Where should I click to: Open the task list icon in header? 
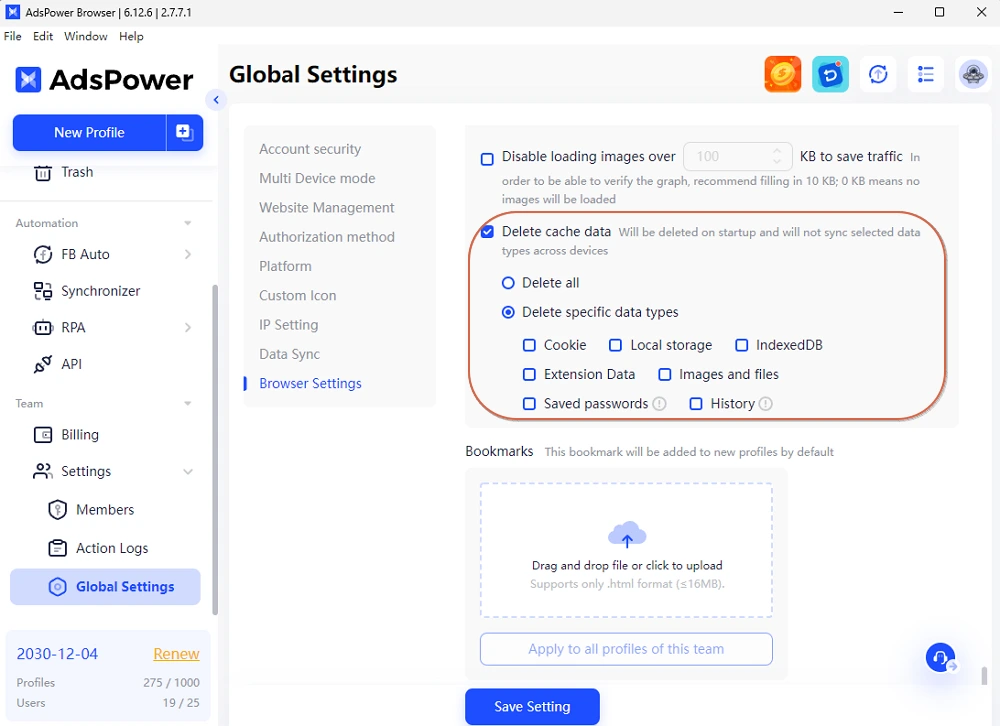[x=925, y=75]
